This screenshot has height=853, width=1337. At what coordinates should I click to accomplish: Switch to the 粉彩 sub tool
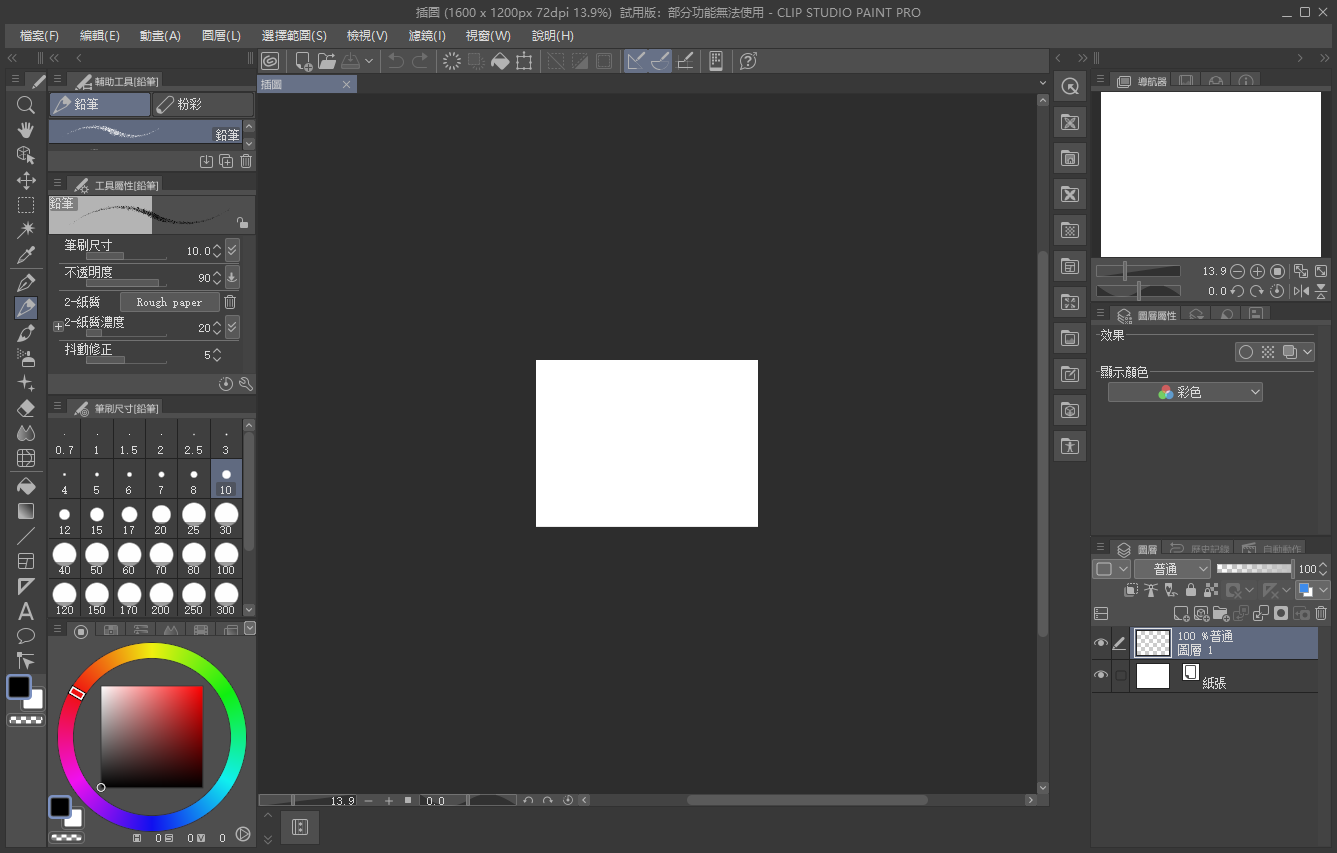(x=202, y=104)
